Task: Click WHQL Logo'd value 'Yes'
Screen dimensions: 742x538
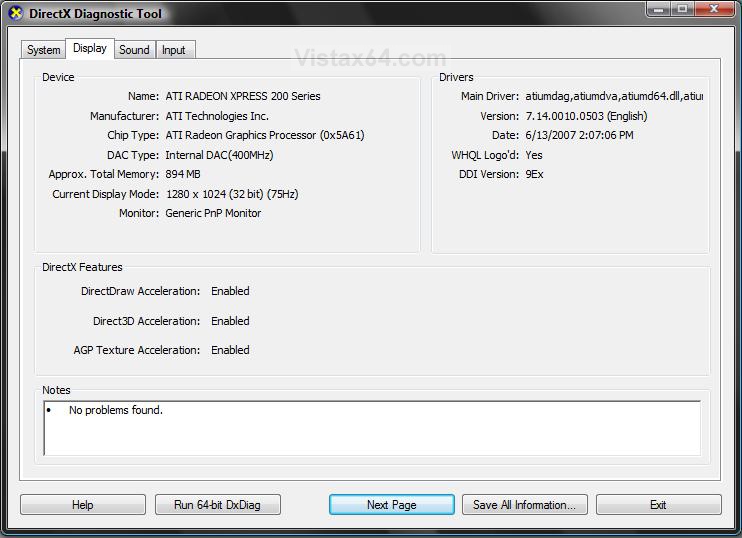Action: click(x=534, y=155)
